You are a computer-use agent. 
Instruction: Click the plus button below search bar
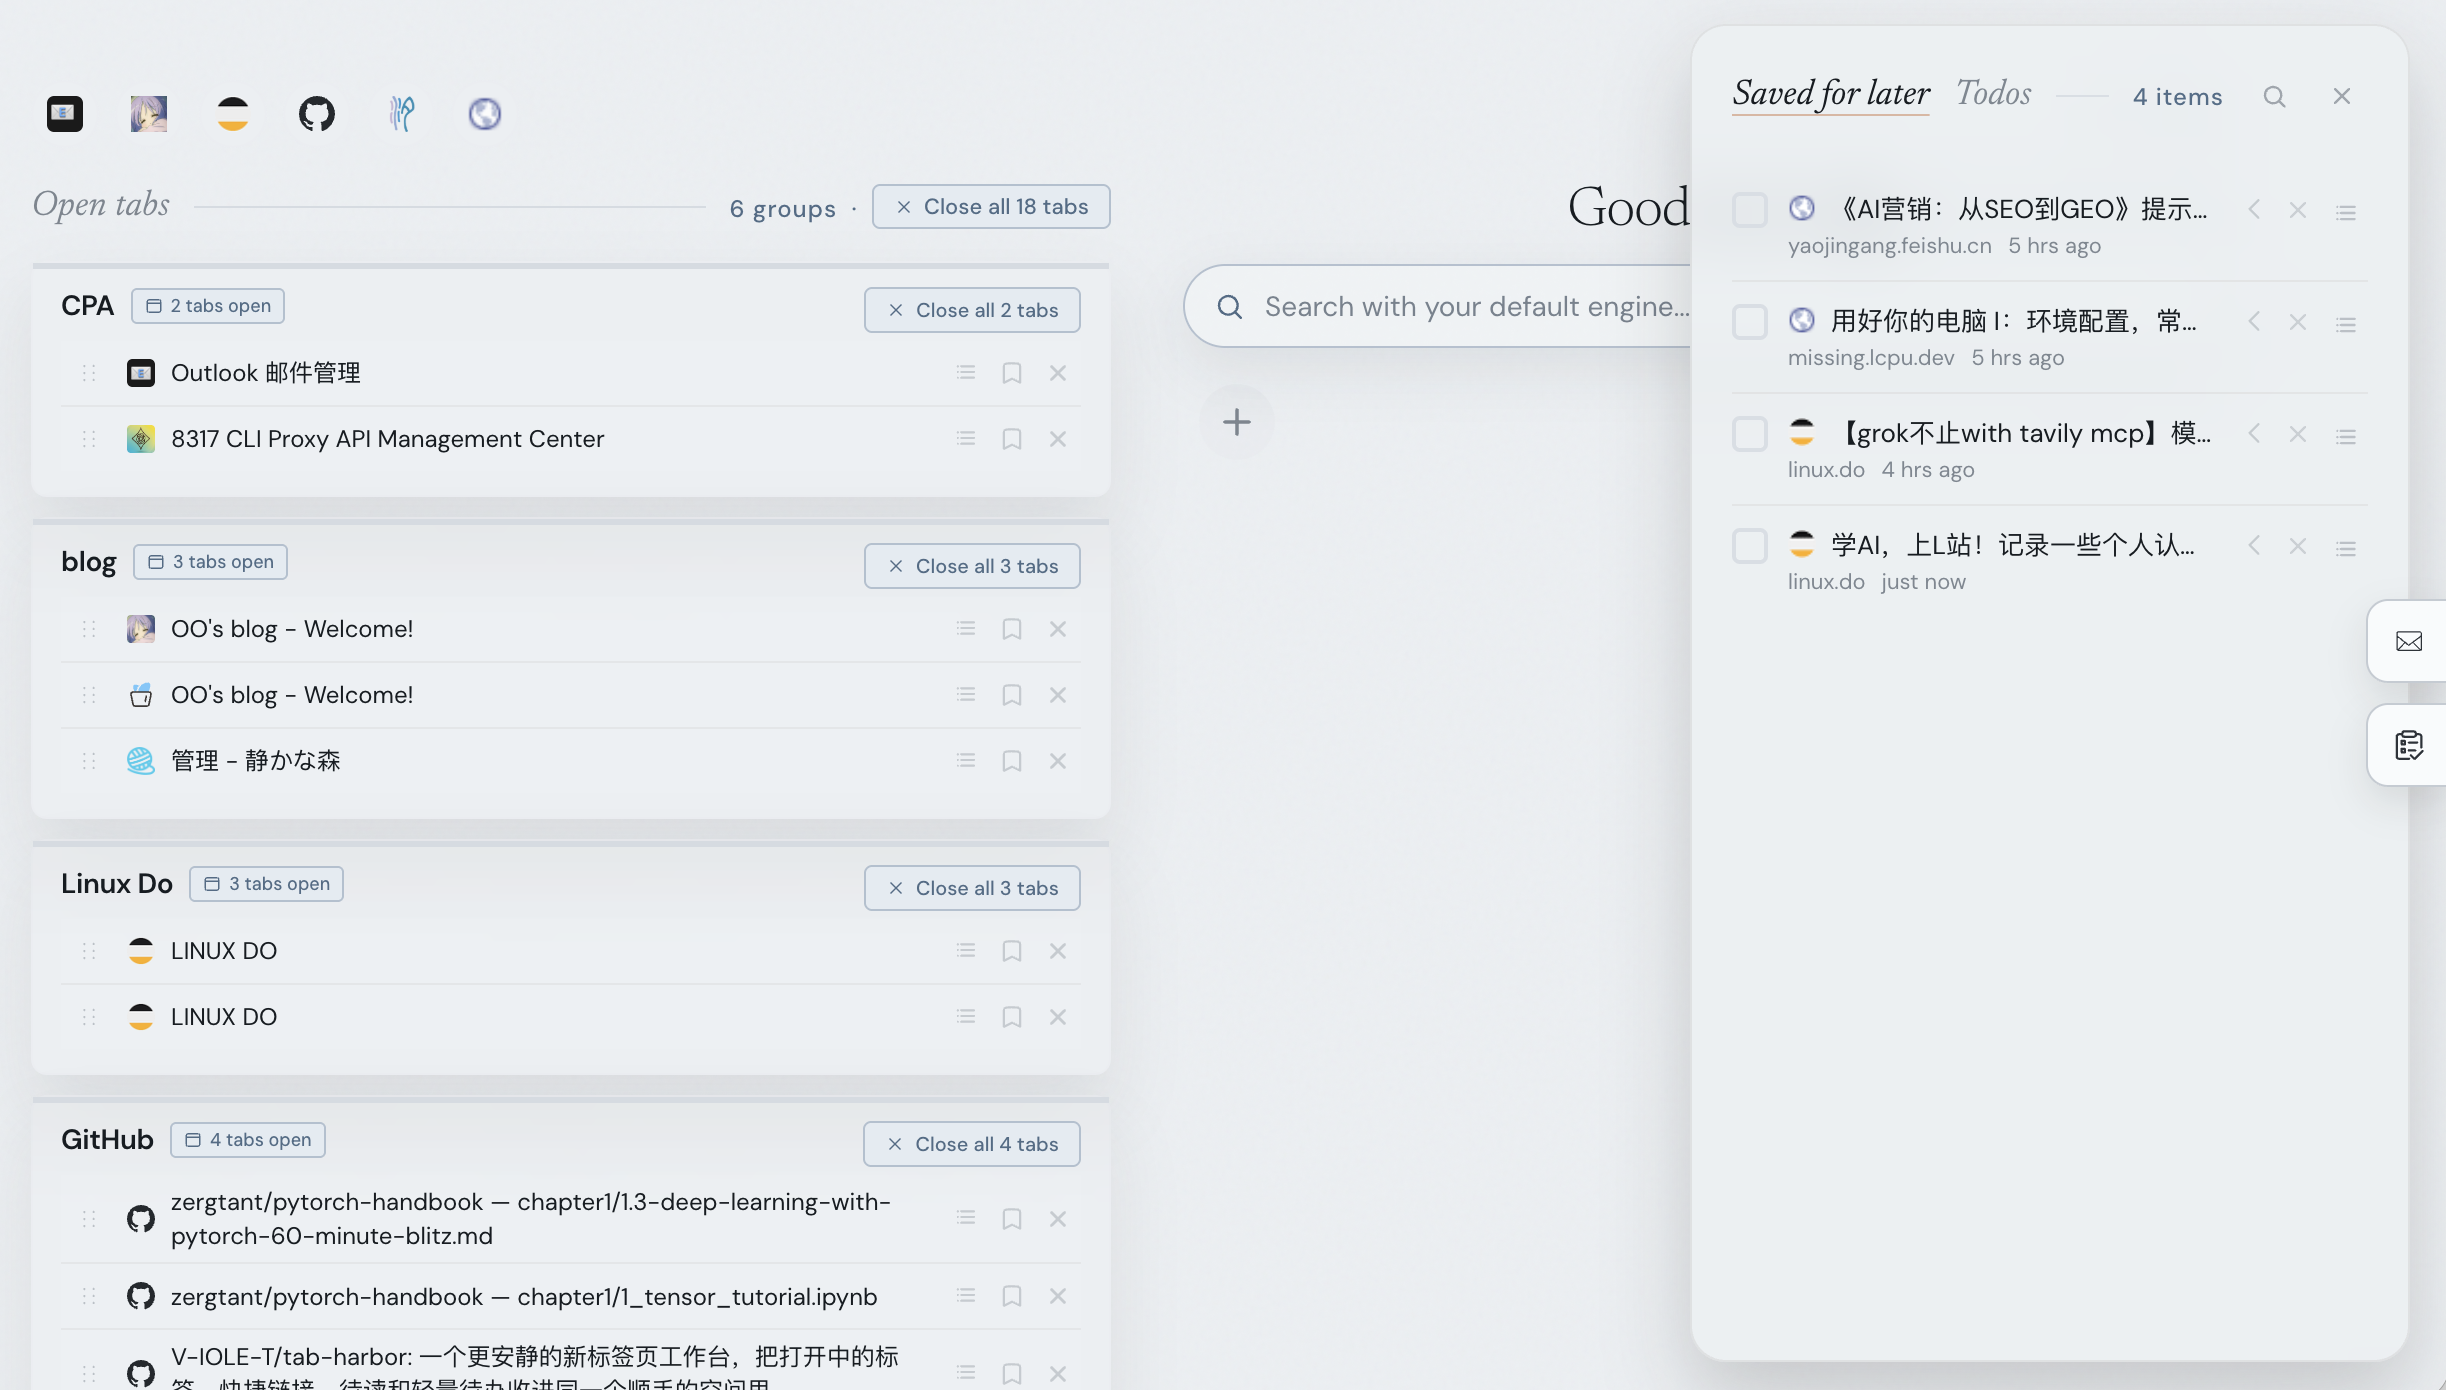(1237, 422)
